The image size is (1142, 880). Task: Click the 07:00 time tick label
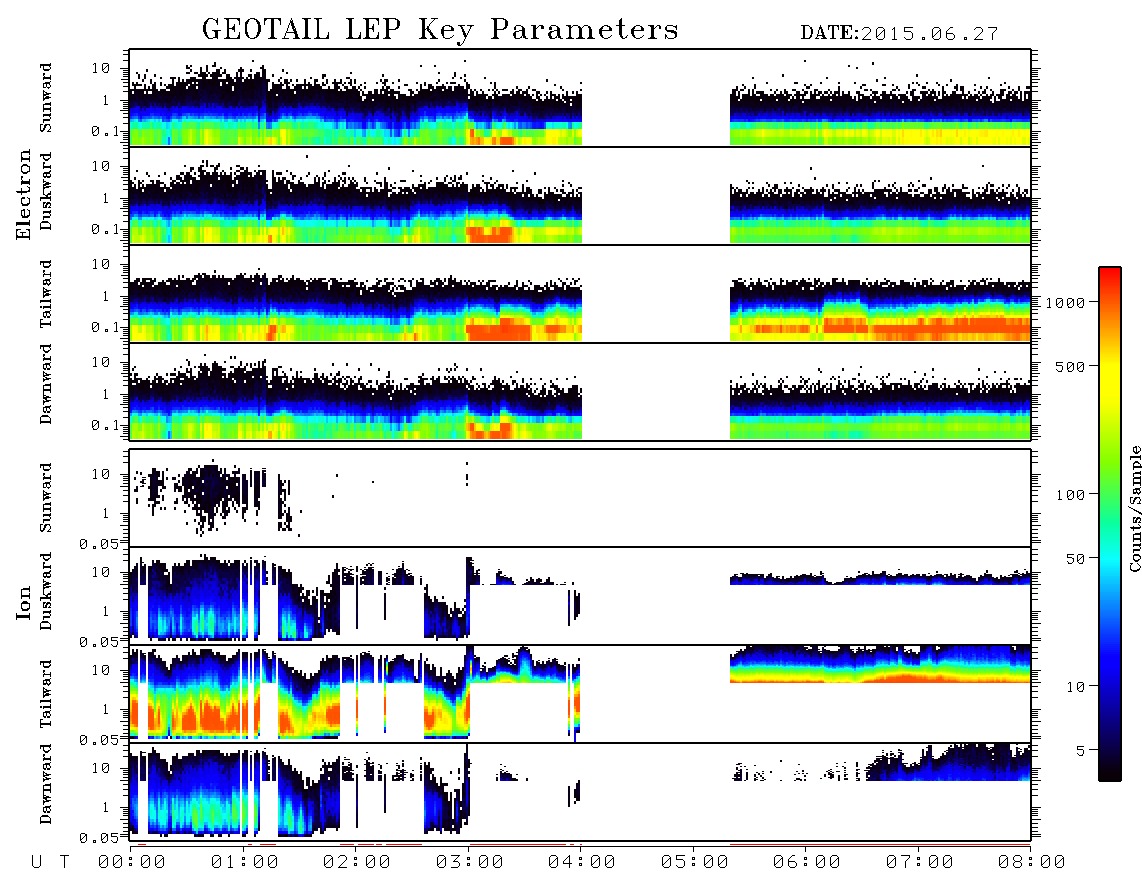[x=920, y=863]
